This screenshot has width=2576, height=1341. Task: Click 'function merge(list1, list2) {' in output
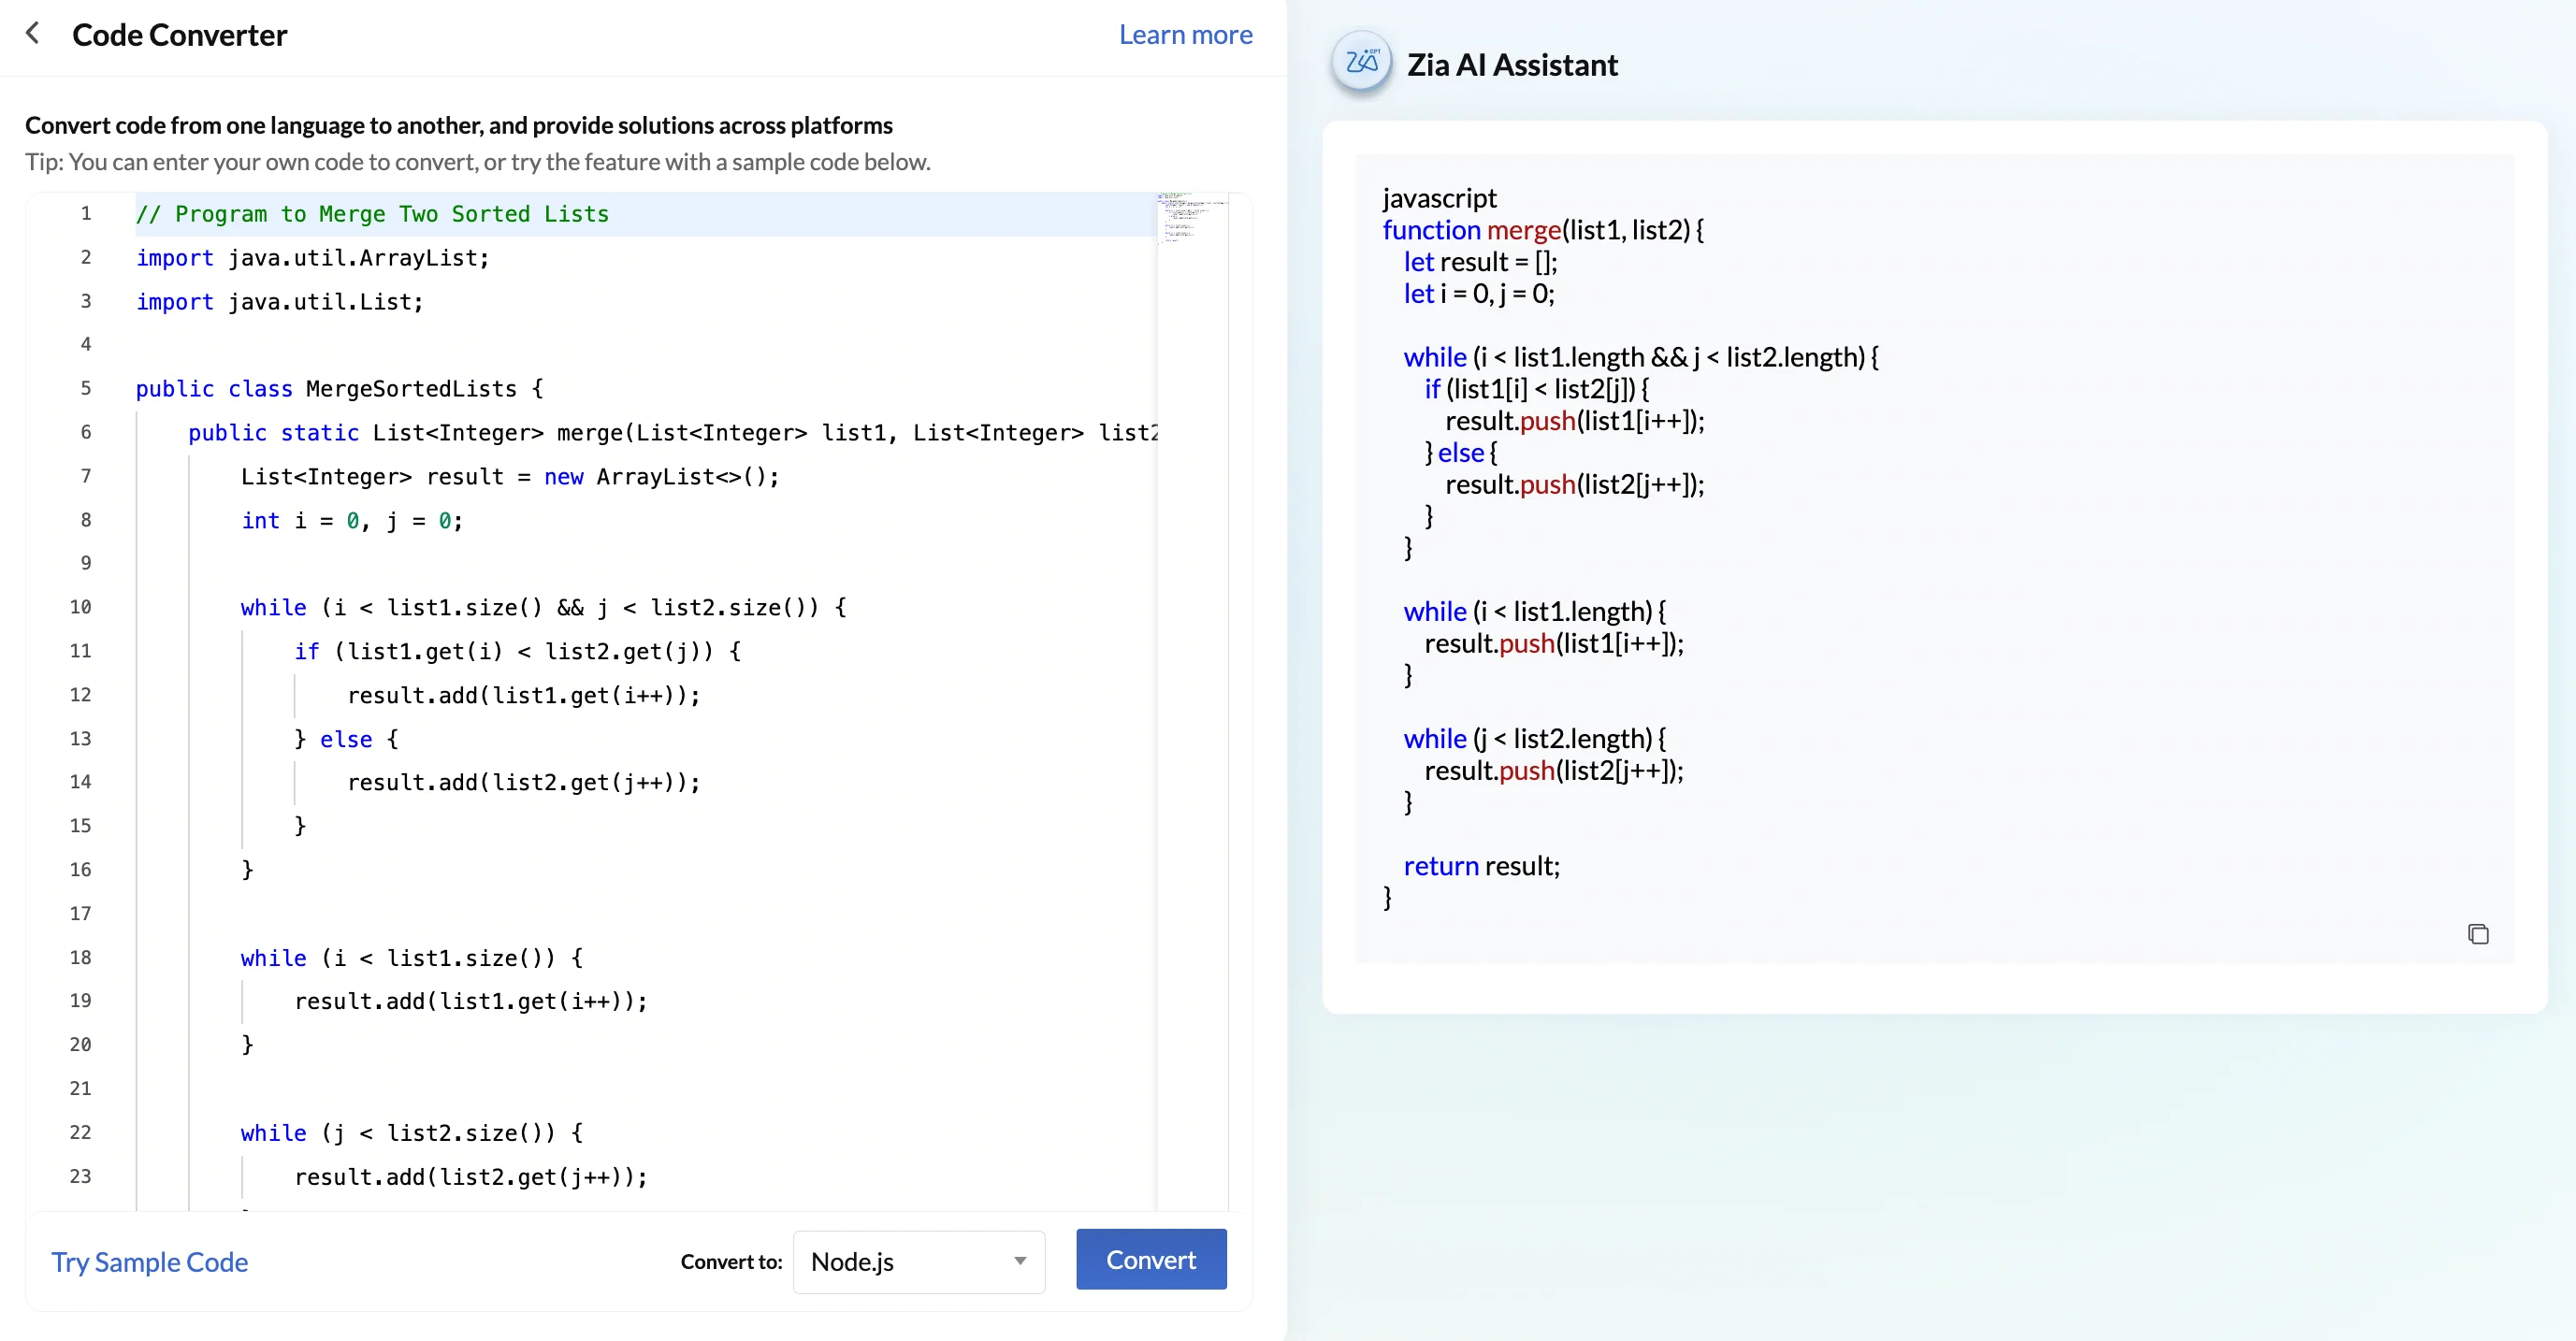click(x=1543, y=230)
